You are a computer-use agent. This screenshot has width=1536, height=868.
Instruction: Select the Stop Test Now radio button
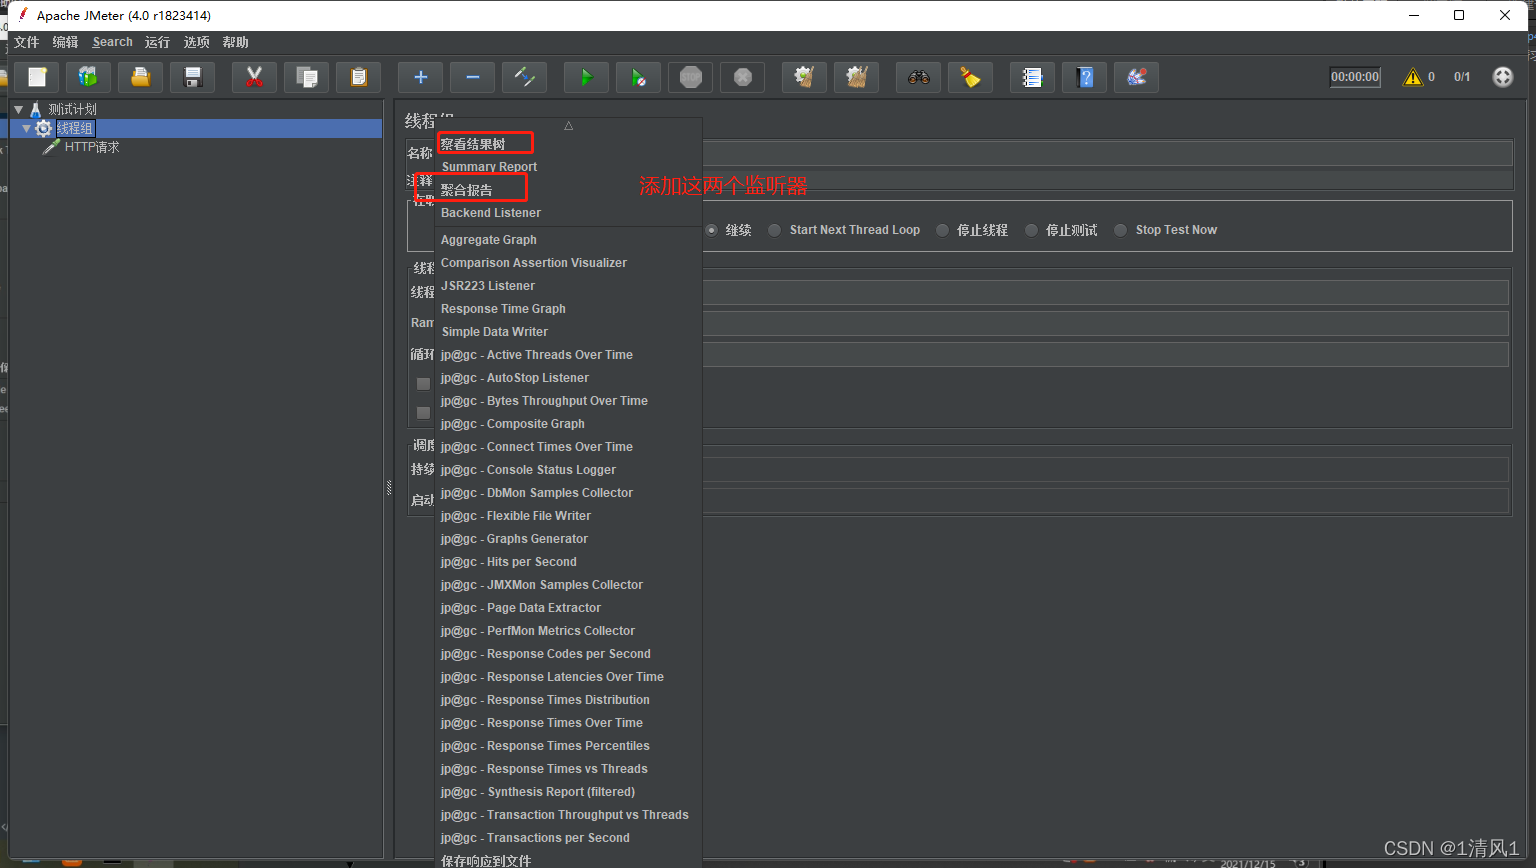click(x=1121, y=230)
